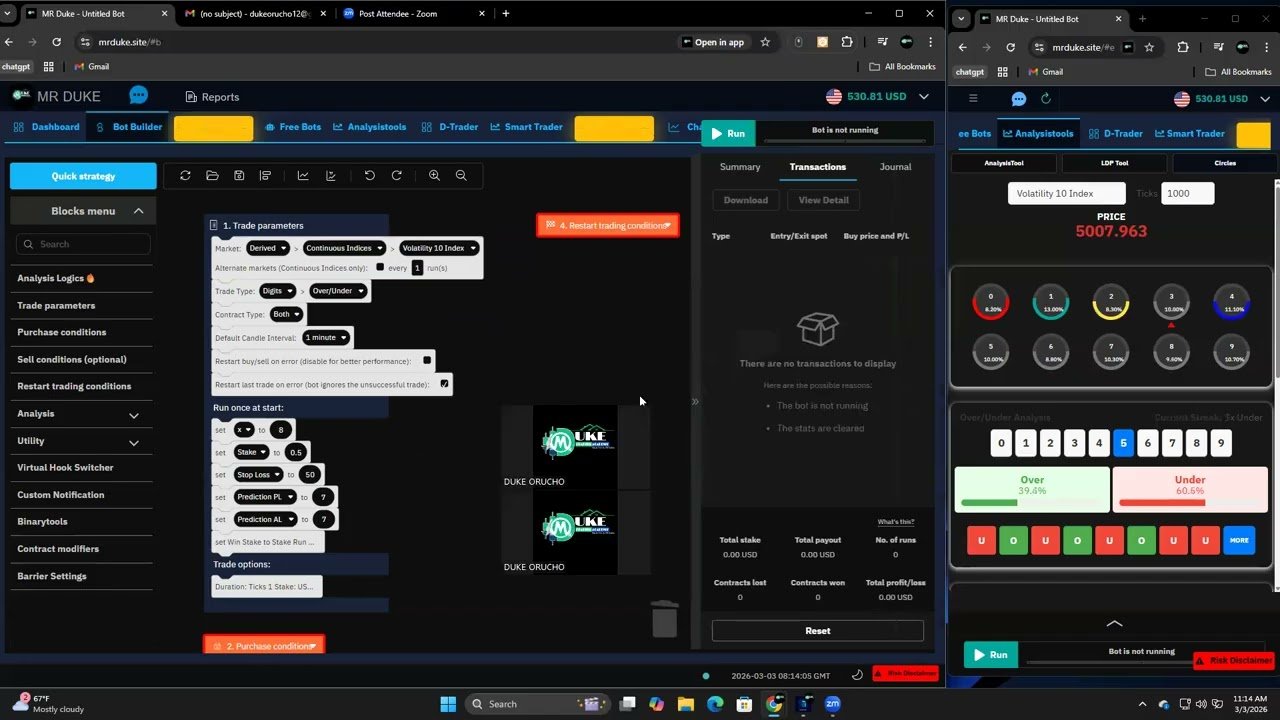1280x720 pixels.
Task: Click the MORE button in Over/Under analysis
Action: tap(1239, 540)
